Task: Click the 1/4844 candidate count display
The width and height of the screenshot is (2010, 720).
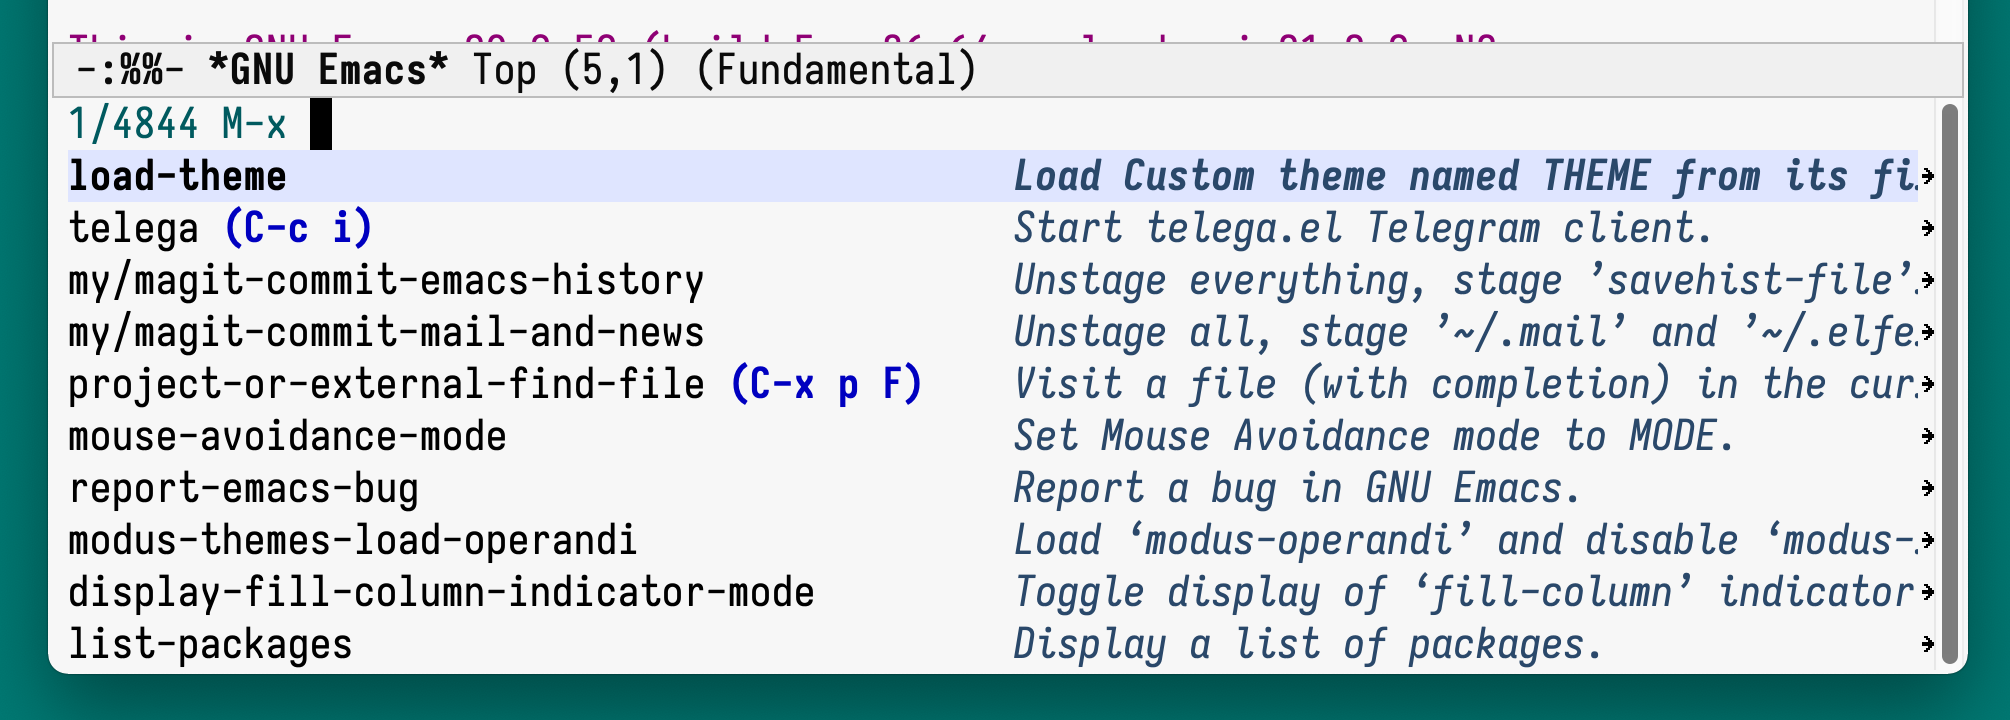Action: pyautogui.click(x=133, y=124)
